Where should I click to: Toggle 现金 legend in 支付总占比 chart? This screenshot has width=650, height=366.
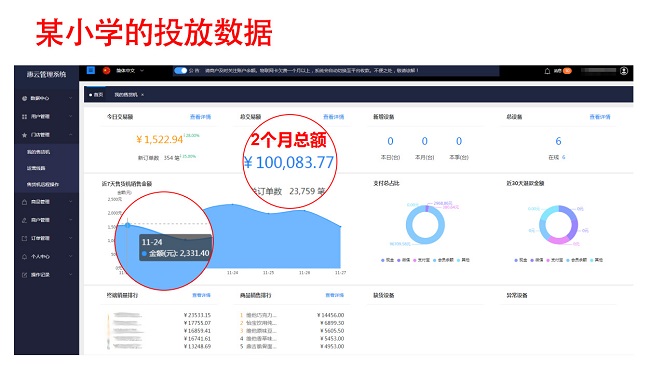[387, 260]
